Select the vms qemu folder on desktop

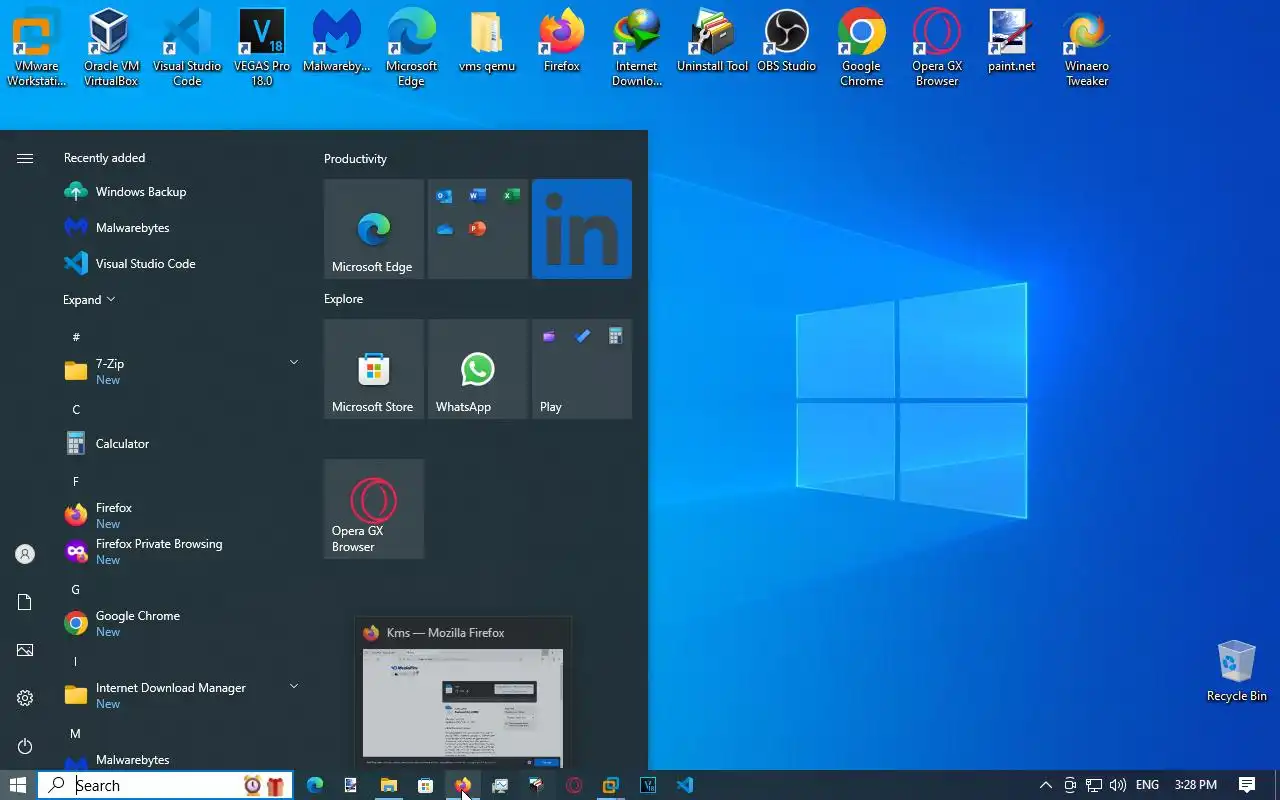[486, 42]
